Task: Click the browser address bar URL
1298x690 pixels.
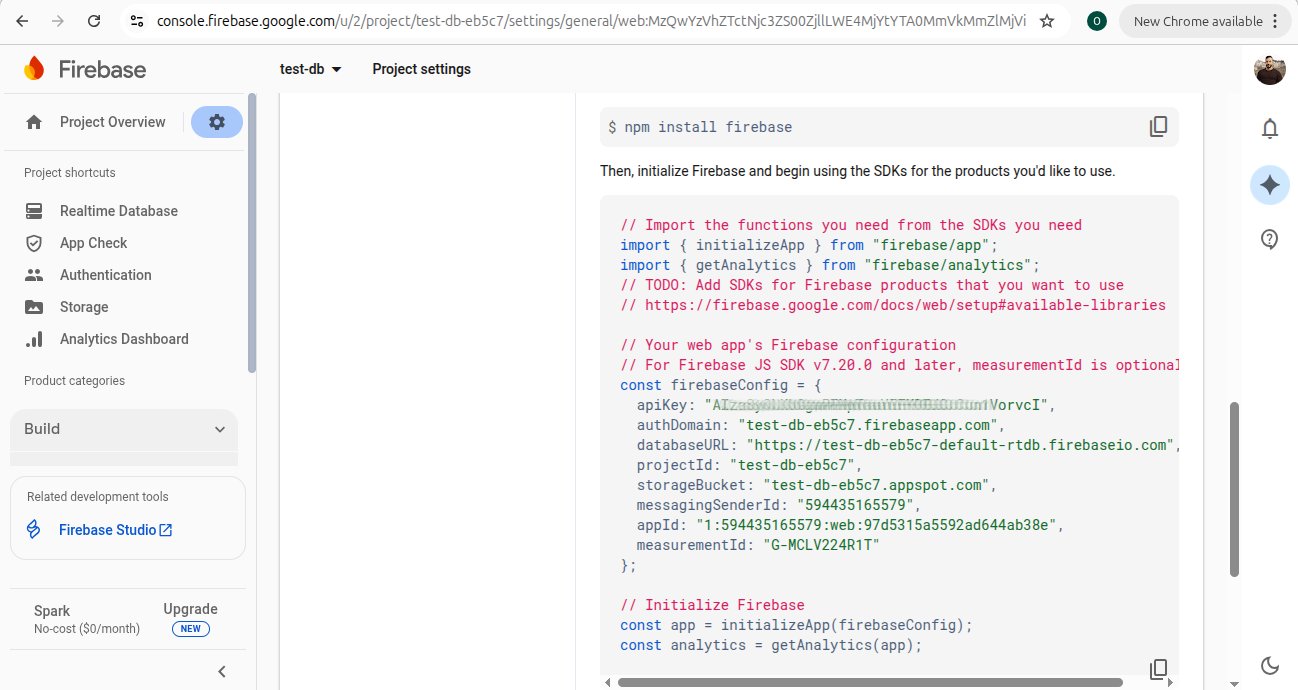Action: point(590,21)
